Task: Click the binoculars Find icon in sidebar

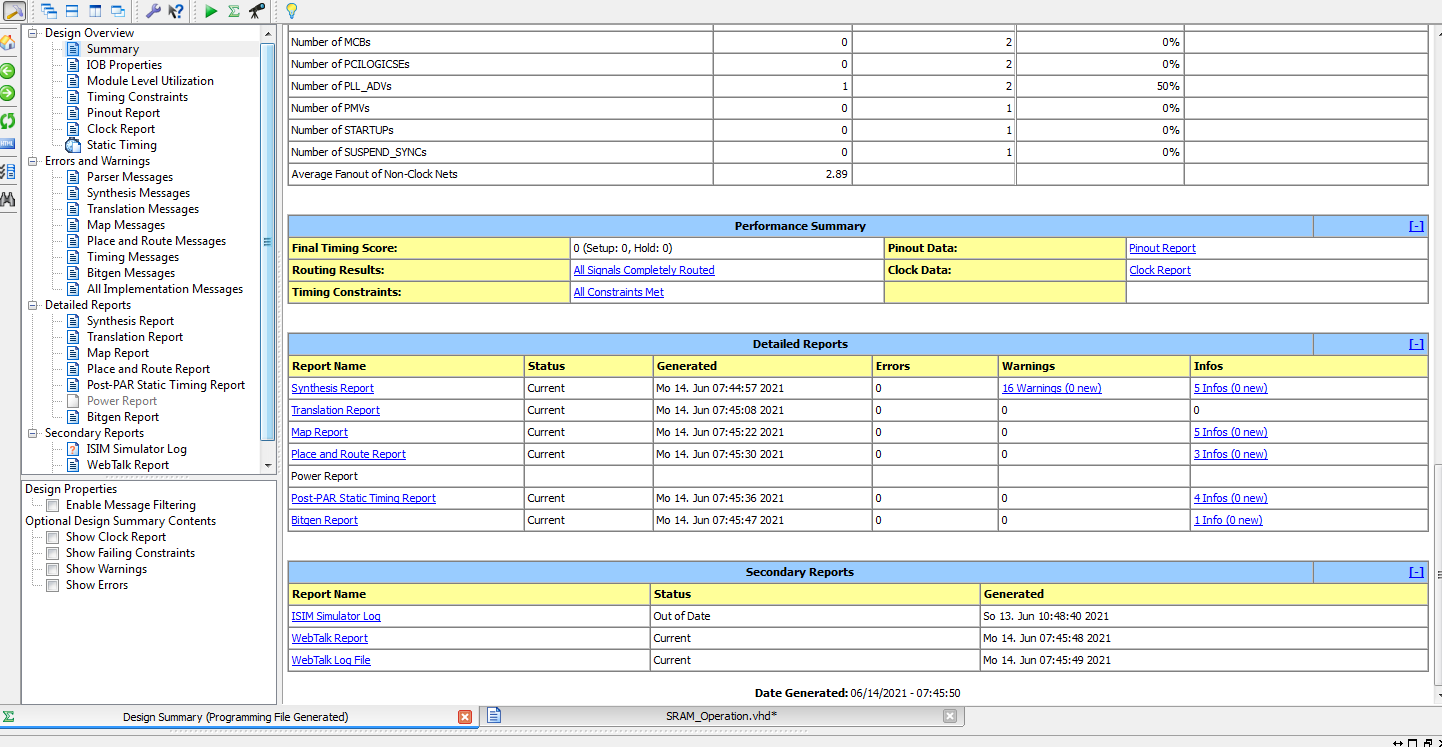Action: [8, 199]
